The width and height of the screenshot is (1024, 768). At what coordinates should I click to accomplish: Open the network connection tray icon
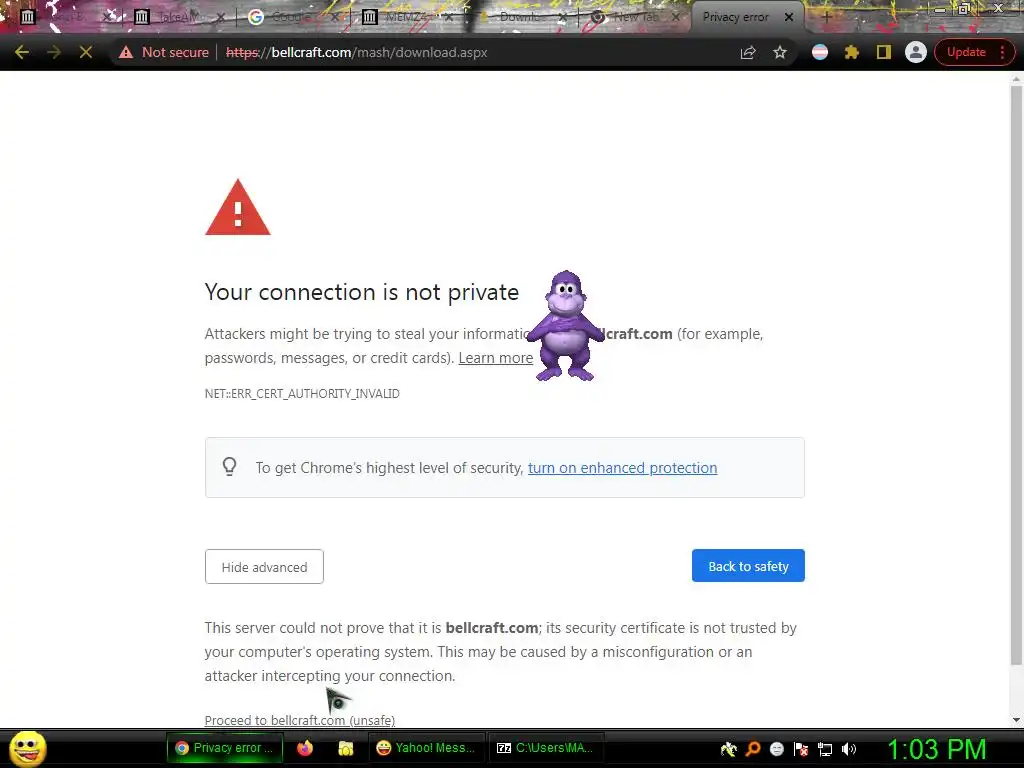coord(825,749)
